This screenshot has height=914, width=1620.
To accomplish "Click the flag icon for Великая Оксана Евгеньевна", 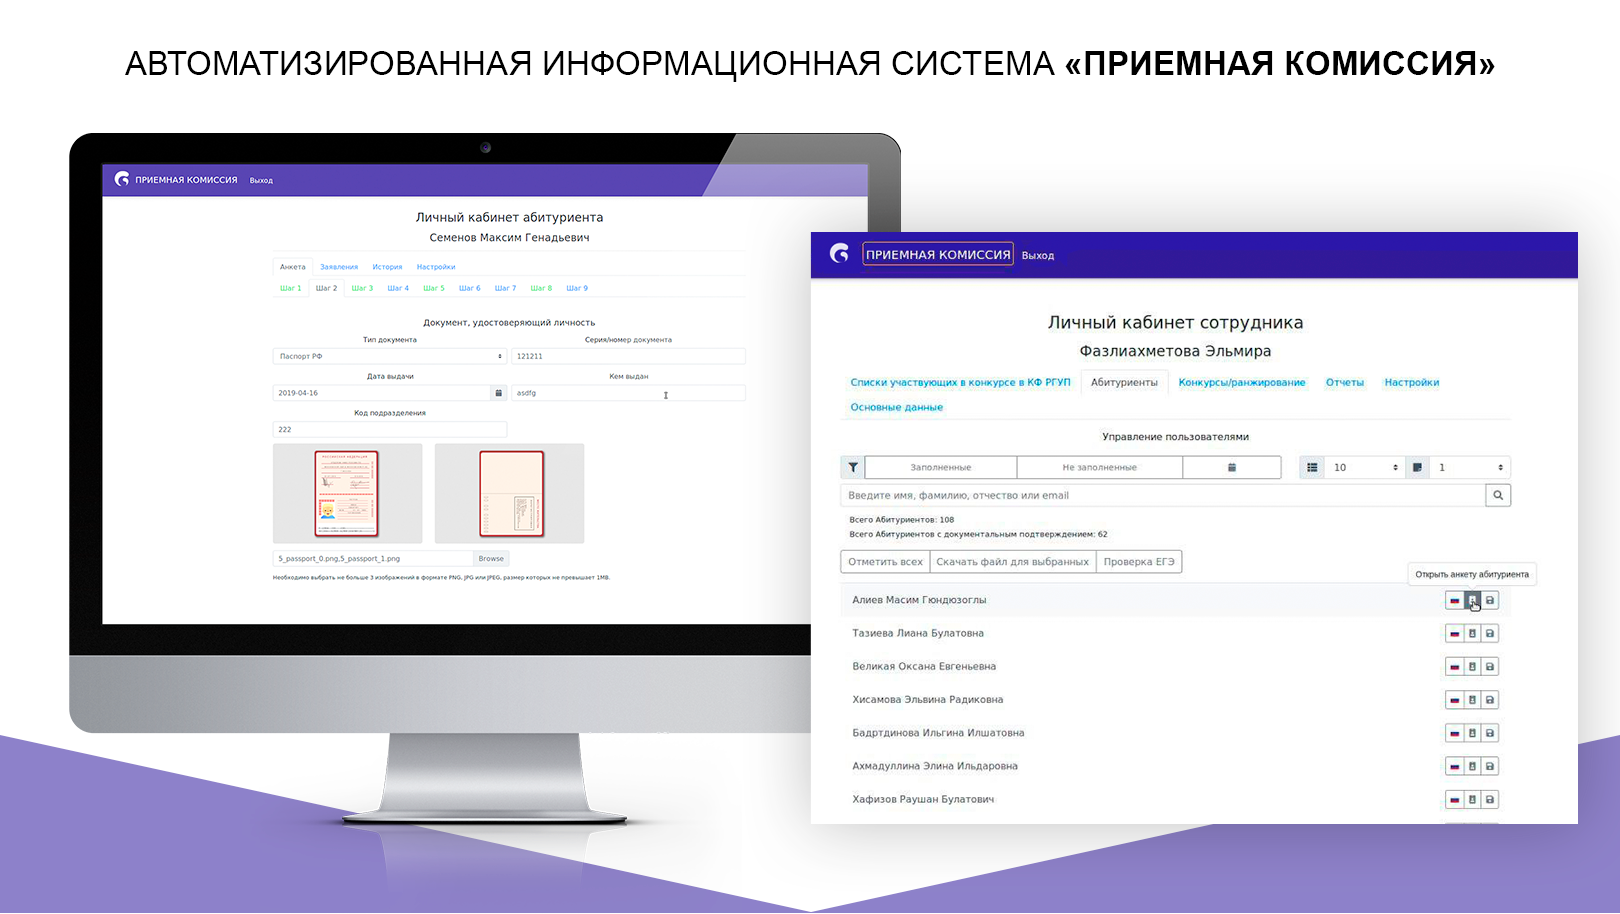I will 1455,667.
